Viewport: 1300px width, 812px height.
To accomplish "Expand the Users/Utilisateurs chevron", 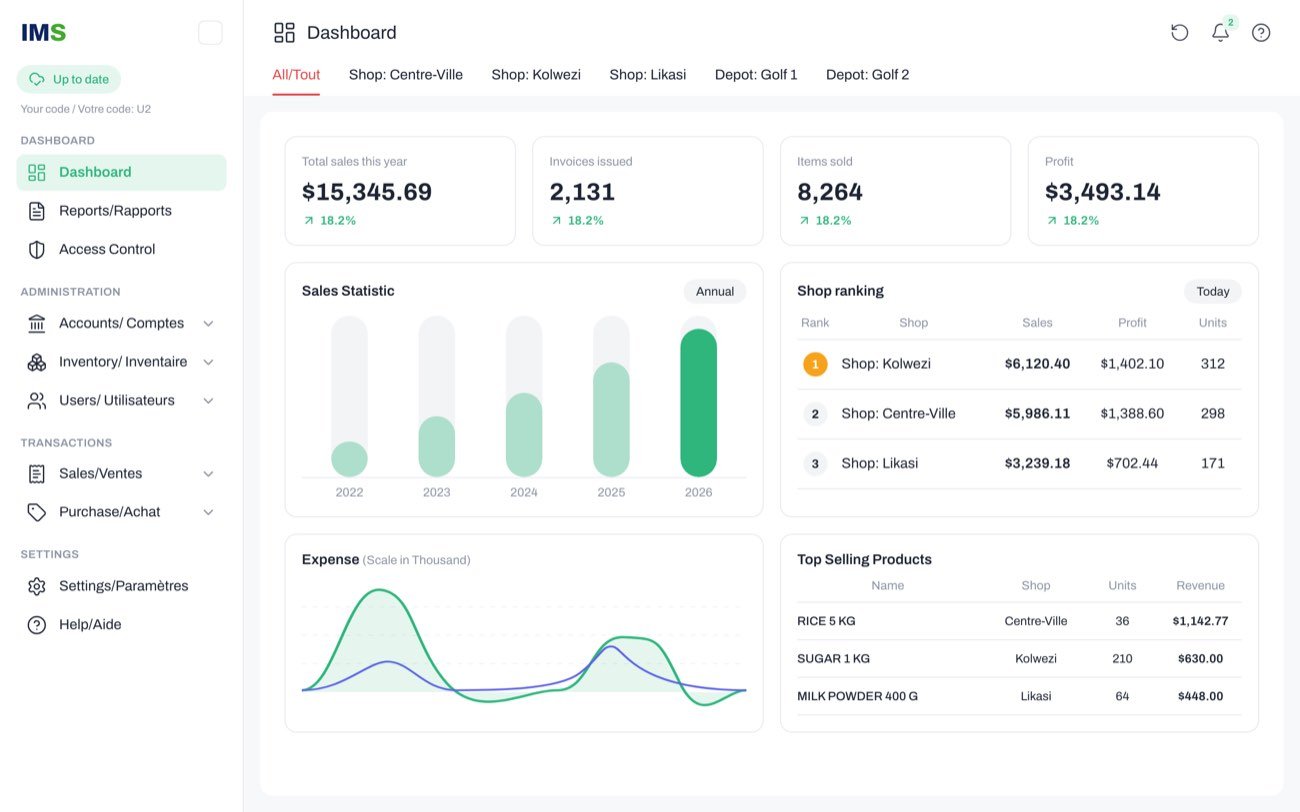I will tap(208, 401).
